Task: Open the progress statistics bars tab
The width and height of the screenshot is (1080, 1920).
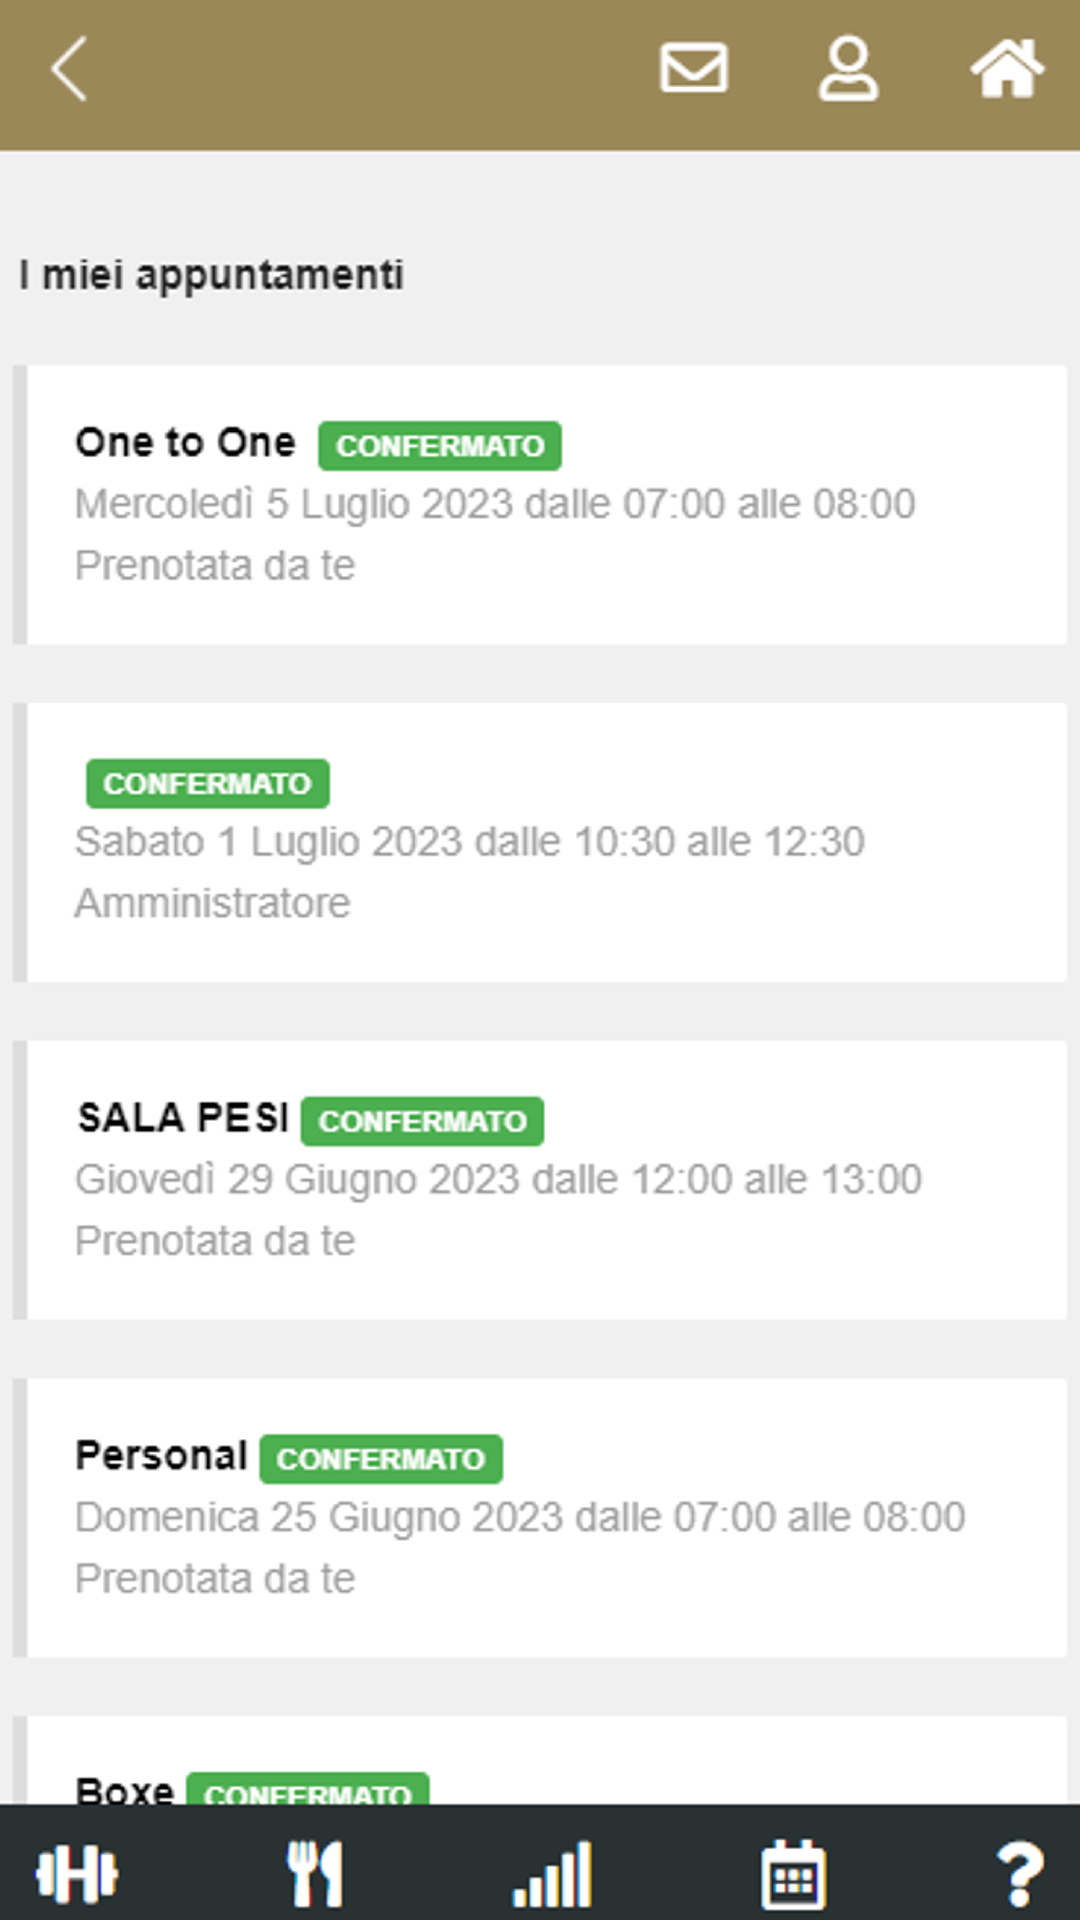Action: pyautogui.click(x=553, y=1873)
